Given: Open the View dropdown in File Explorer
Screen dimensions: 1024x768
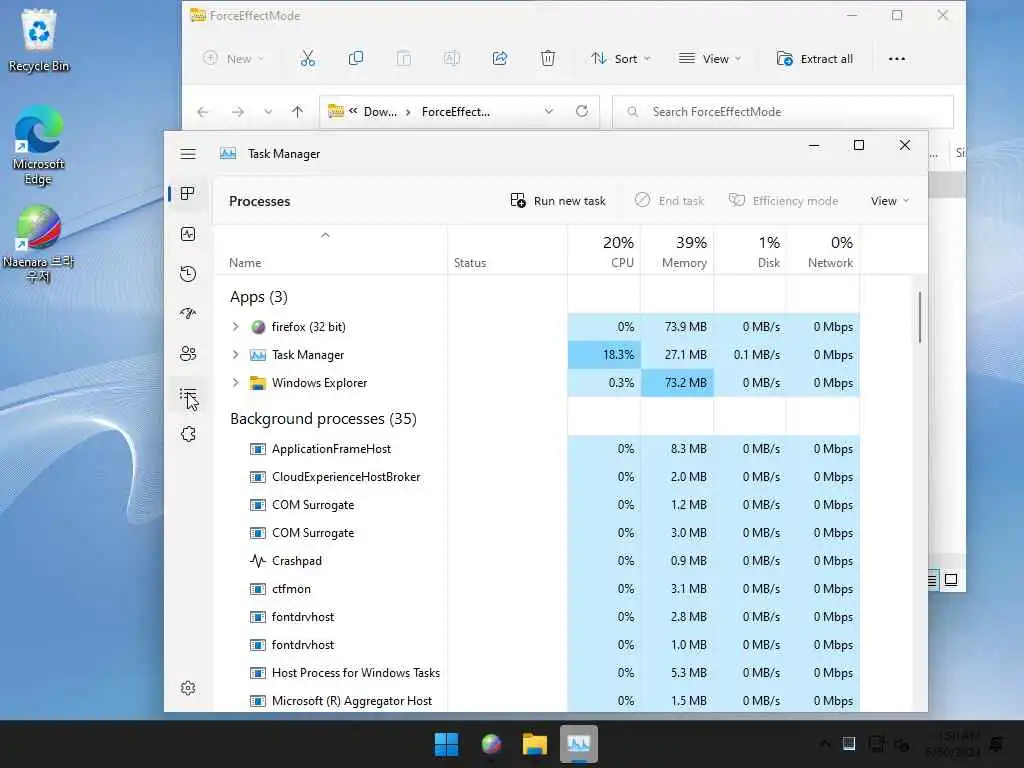Looking at the screenshot, I should pyautogui.click(x=710, y=59).
